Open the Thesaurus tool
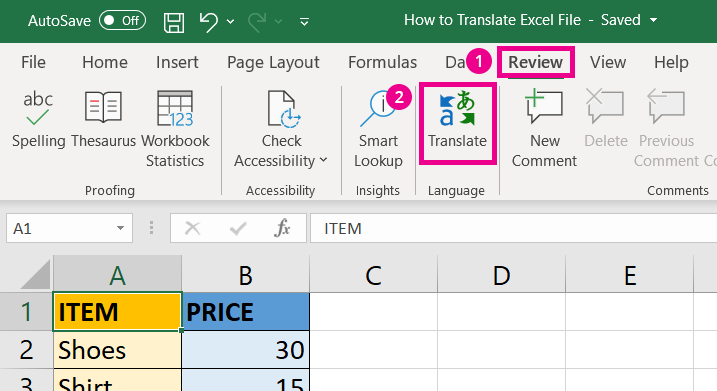The image size is (717, 391). click(x=103, y=119)
